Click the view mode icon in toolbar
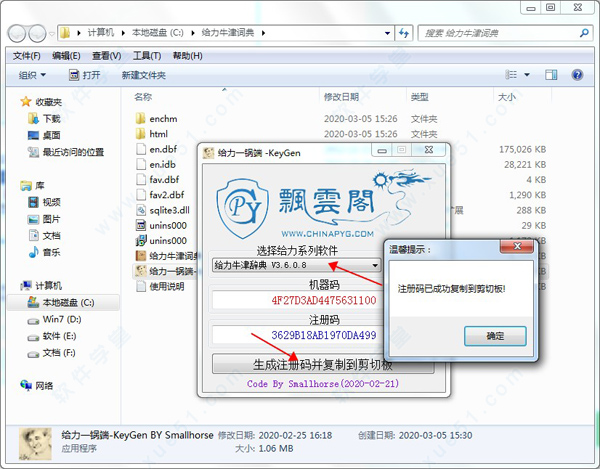600x469 pixels. pyautogui.click(x=511, y=75)
